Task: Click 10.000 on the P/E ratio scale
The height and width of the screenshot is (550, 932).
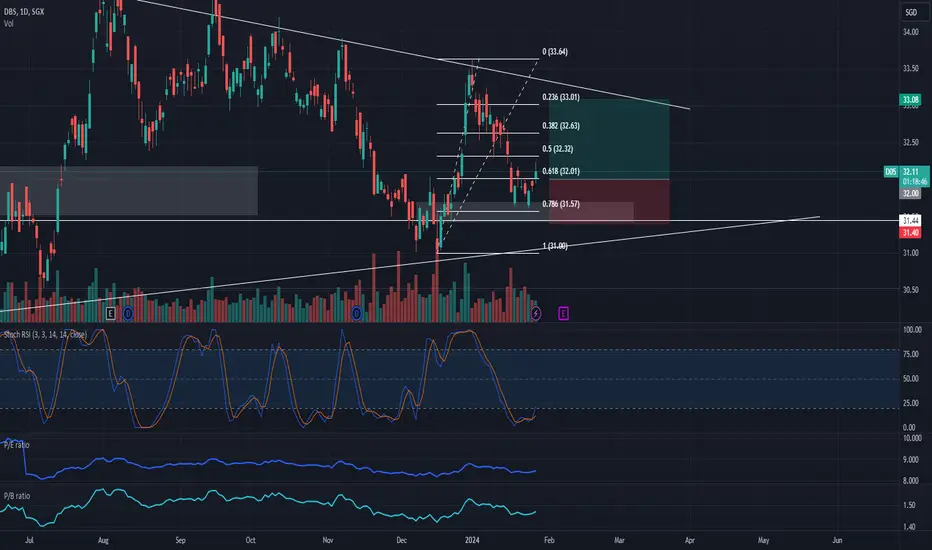Action: (912, 438)
